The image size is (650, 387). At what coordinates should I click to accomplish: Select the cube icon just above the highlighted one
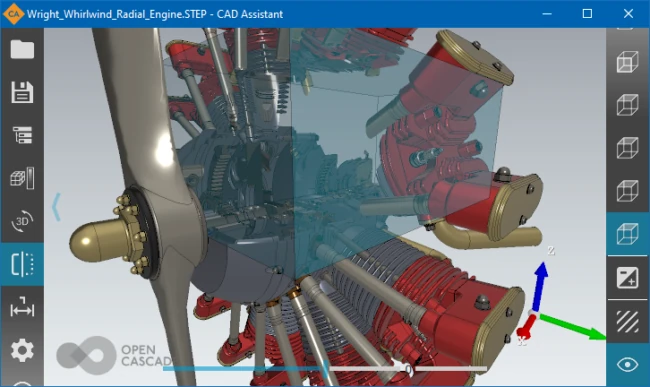tap(627, 191)
